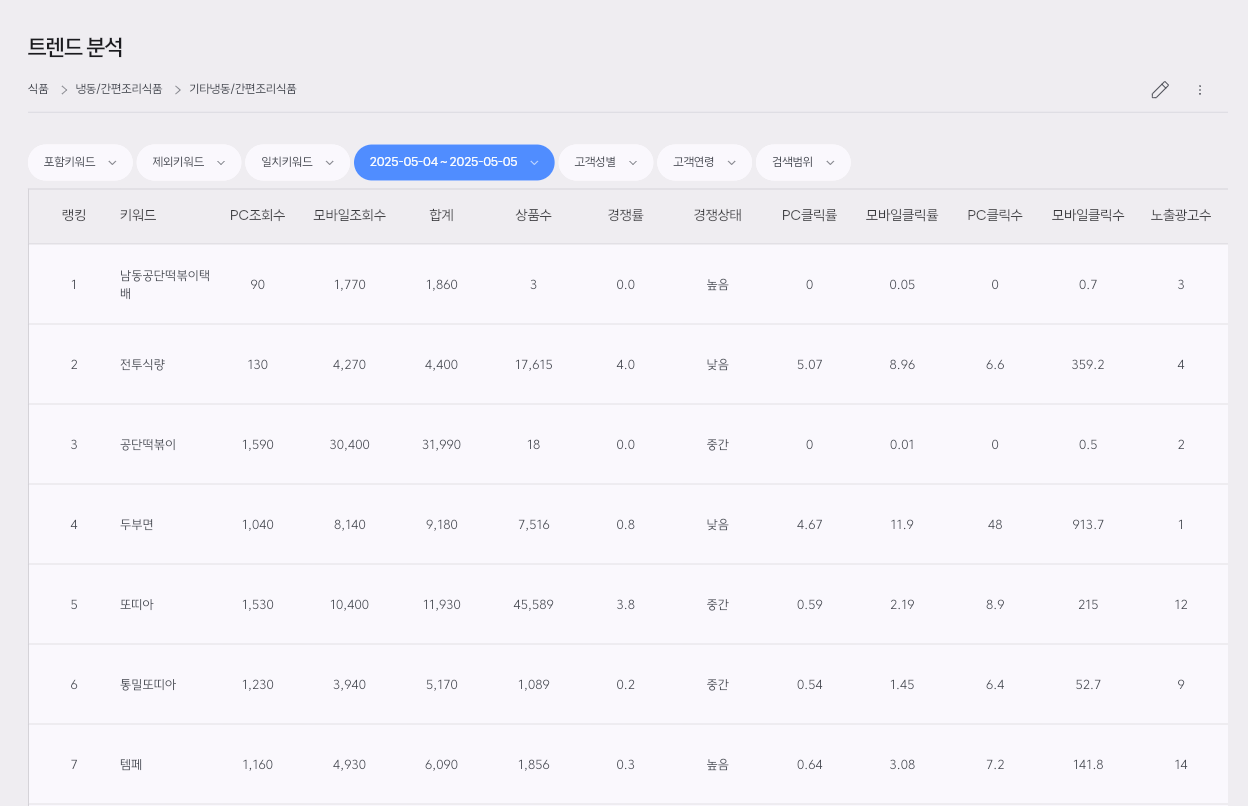Select keyword 통밀또띠아

tap(148, 685)
